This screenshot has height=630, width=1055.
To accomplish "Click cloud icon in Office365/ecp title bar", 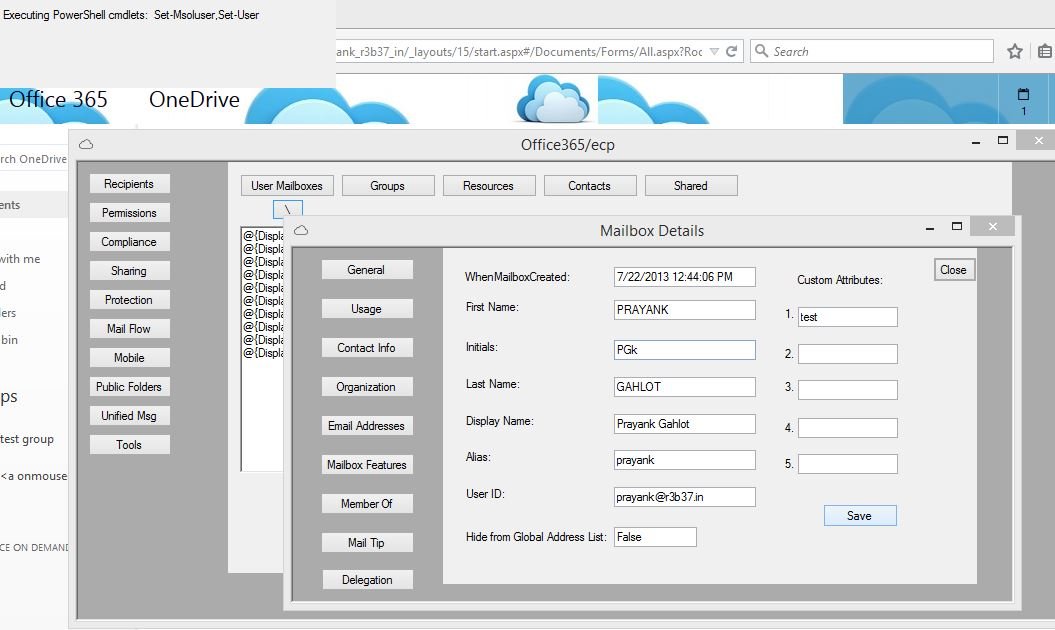I will click(x=86, y=144).
